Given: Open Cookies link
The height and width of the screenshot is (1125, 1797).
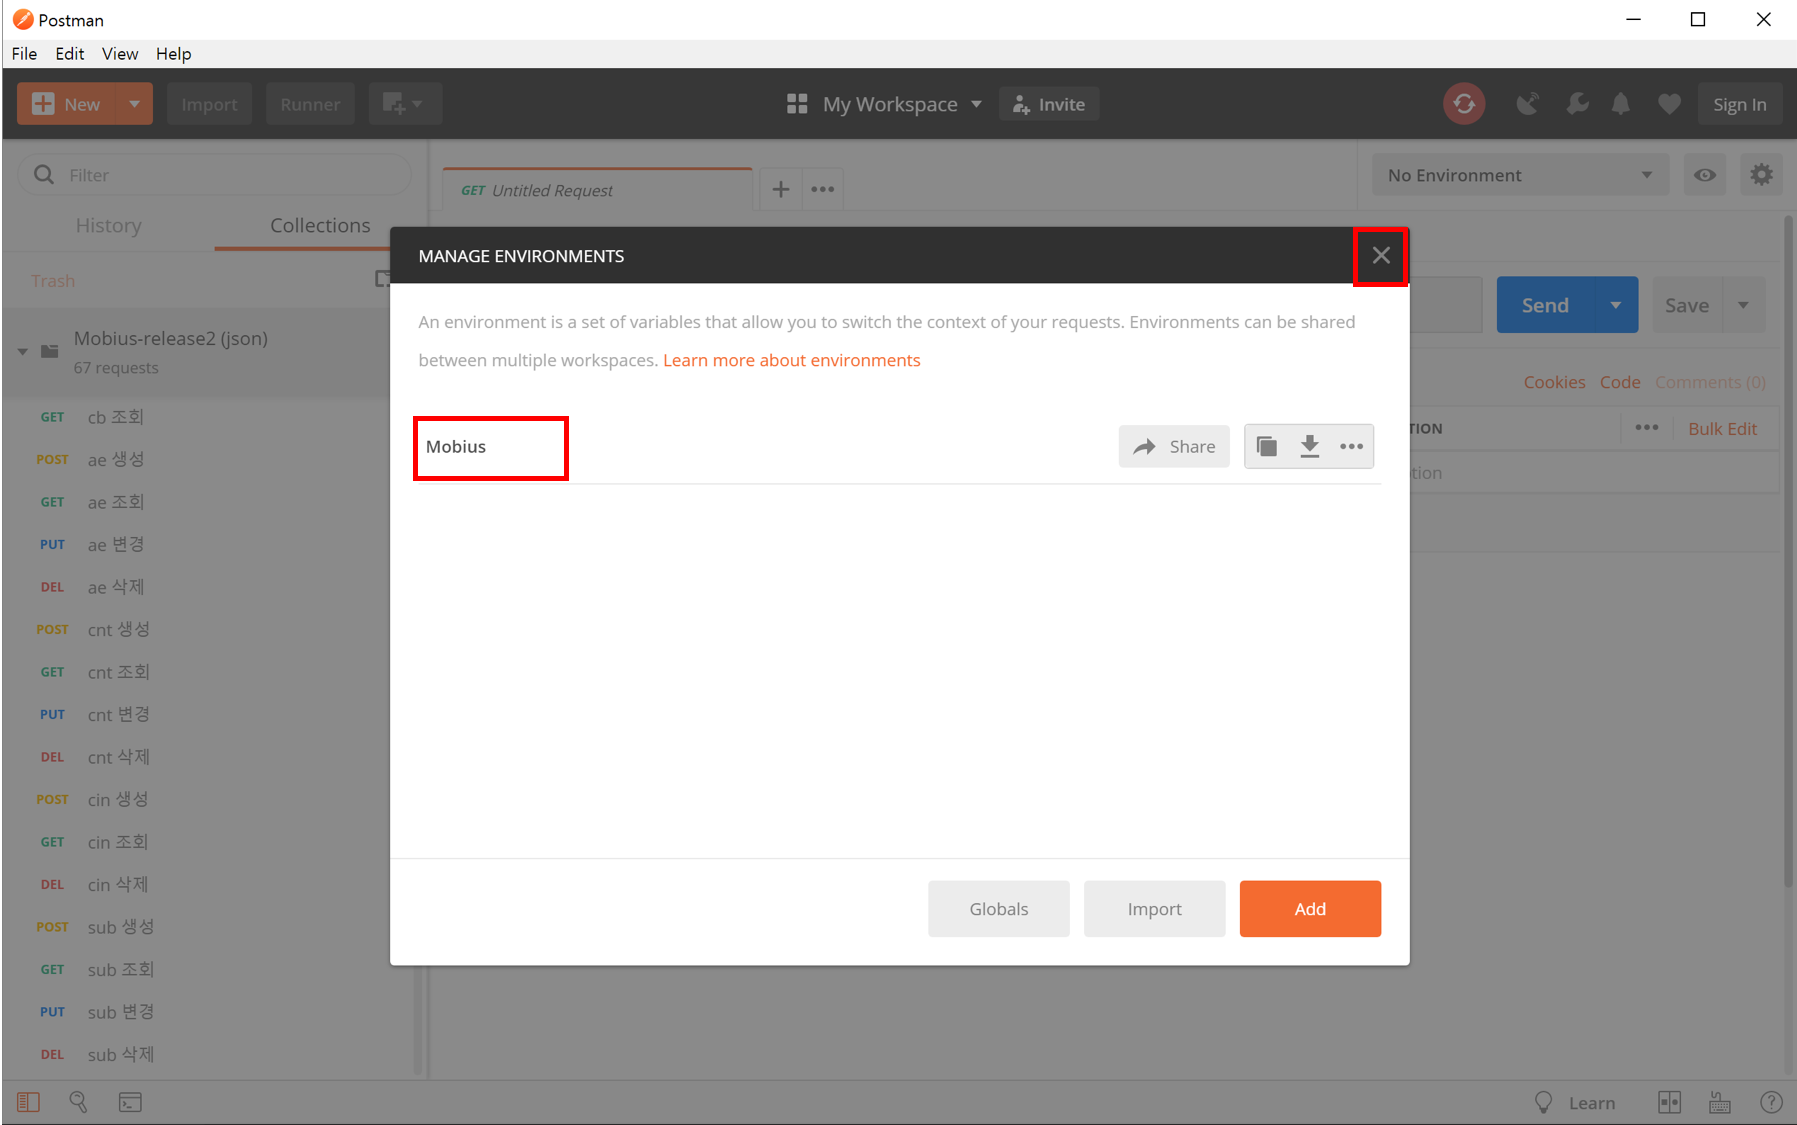Looking at the screenshot, I should (1554, 382).
